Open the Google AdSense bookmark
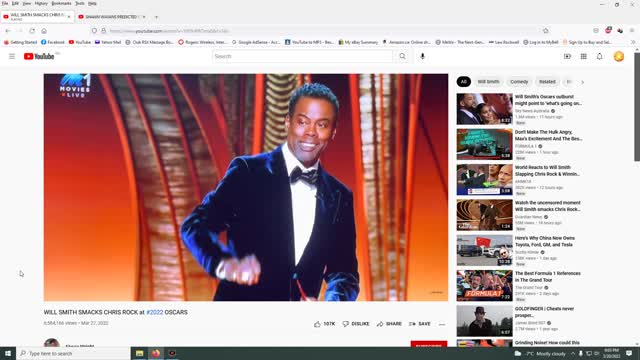 (x=256, y=42)
